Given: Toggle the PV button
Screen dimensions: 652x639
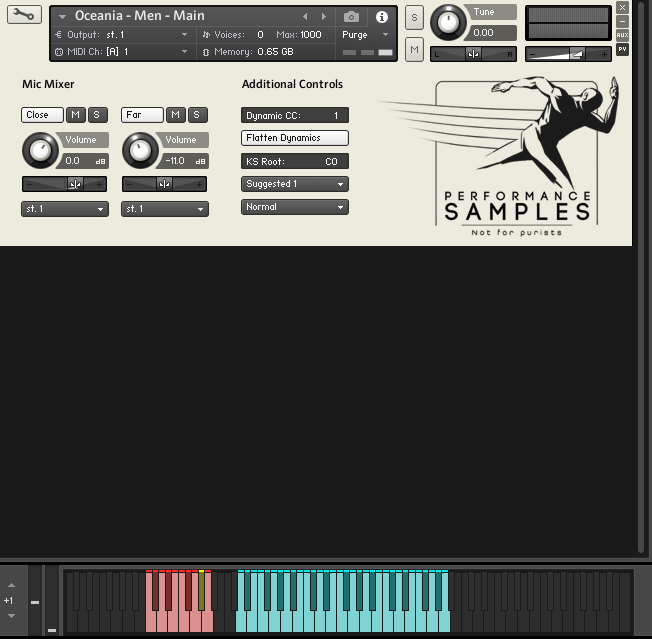Looking at the screenshot, I should click(622, 49).
